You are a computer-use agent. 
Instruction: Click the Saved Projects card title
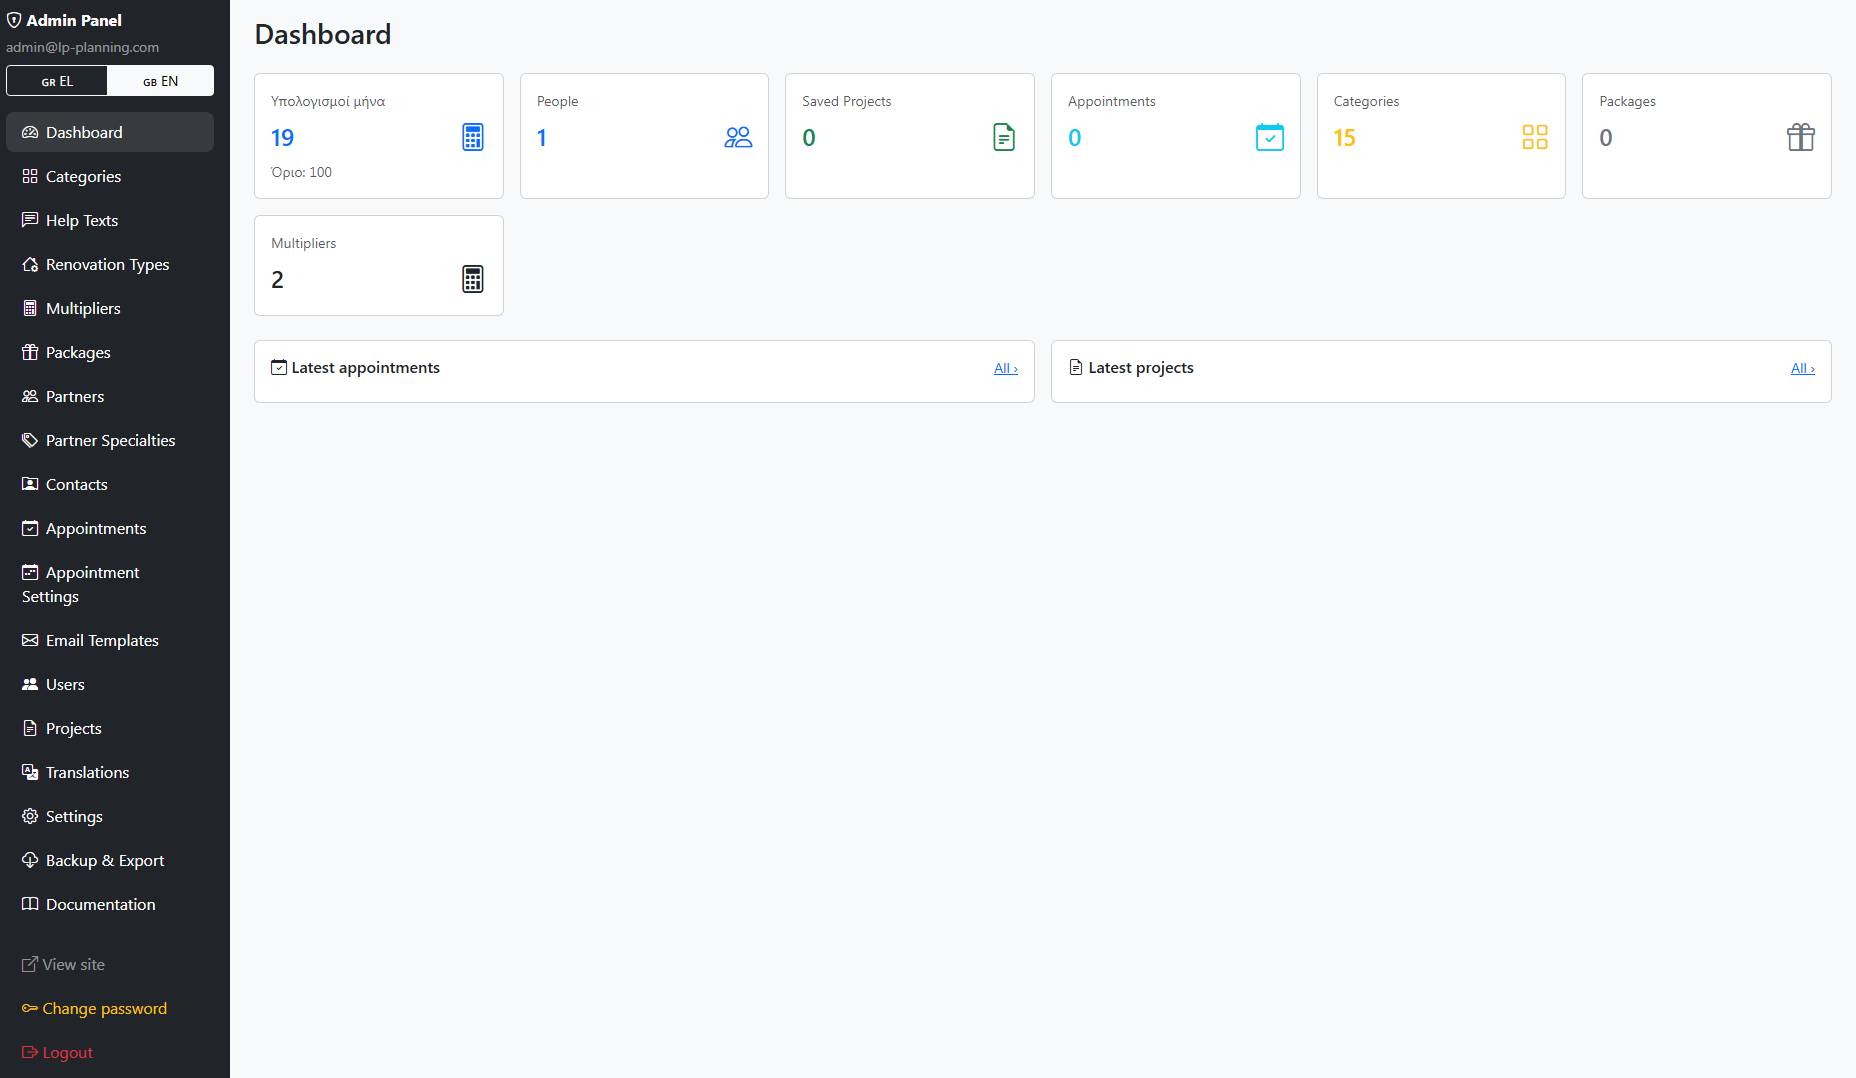[847, 101]
